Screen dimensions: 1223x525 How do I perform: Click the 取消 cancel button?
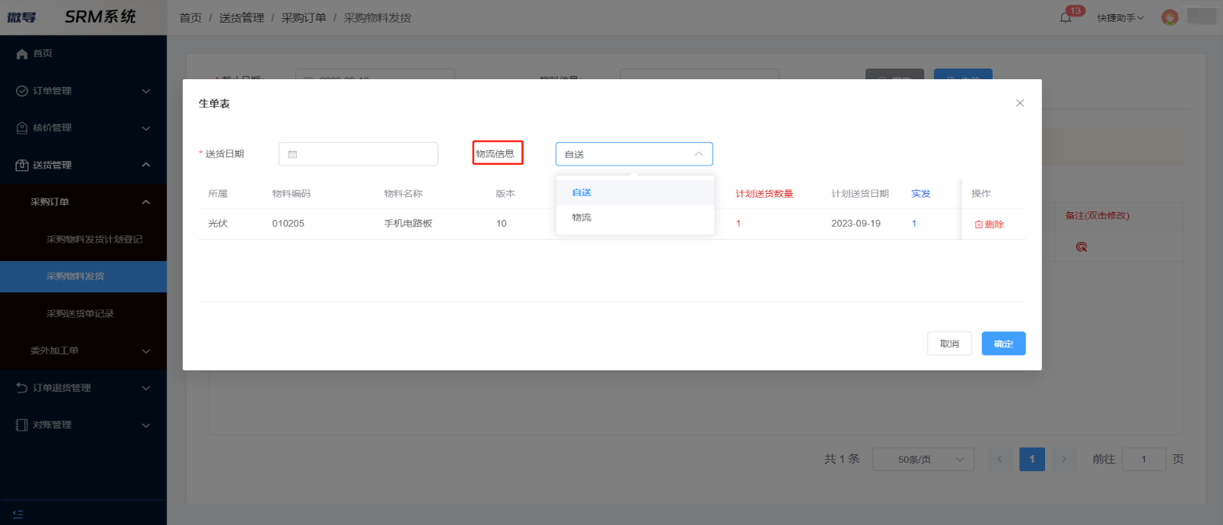pos(949,344)
